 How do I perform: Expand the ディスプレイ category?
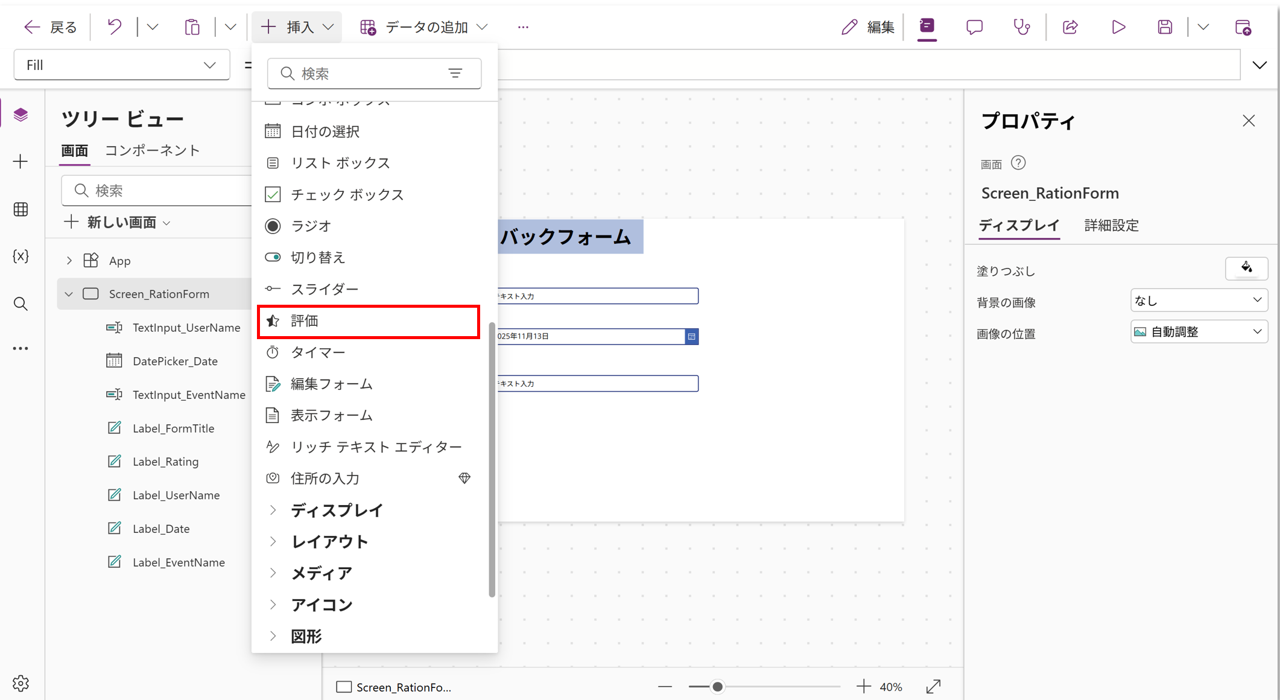click(x=336, y=510)
